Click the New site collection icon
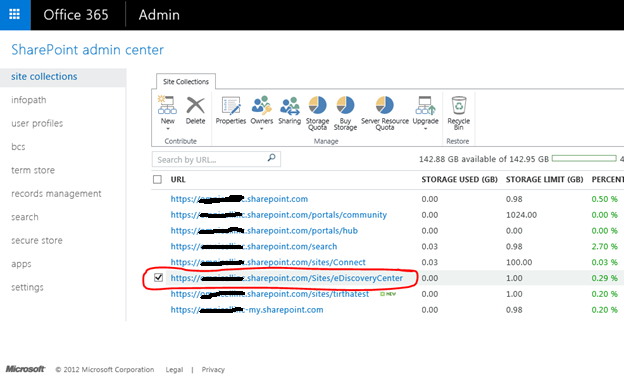 (x=167, y=105)
